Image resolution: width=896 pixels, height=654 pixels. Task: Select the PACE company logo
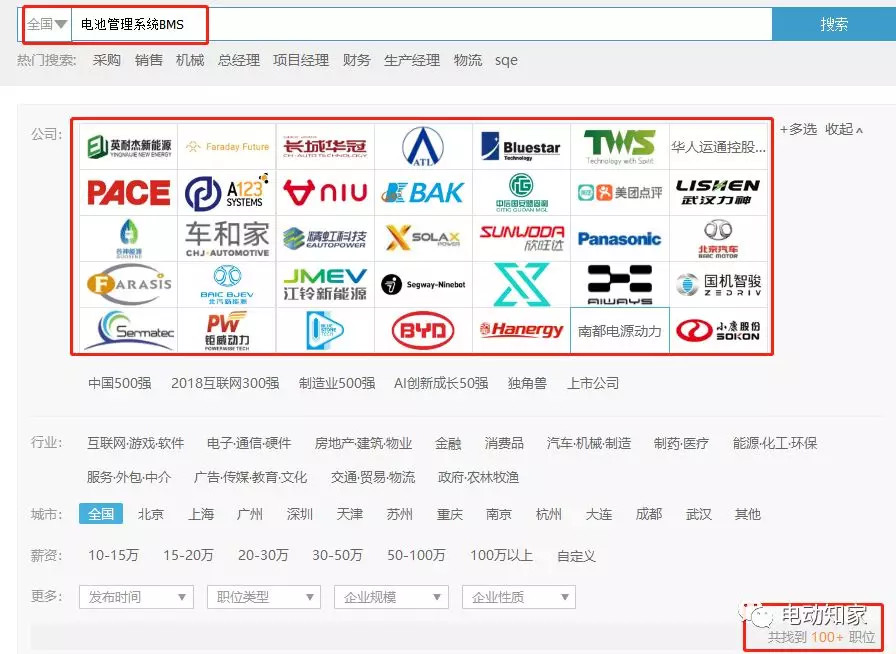click(x=129, y=193)
